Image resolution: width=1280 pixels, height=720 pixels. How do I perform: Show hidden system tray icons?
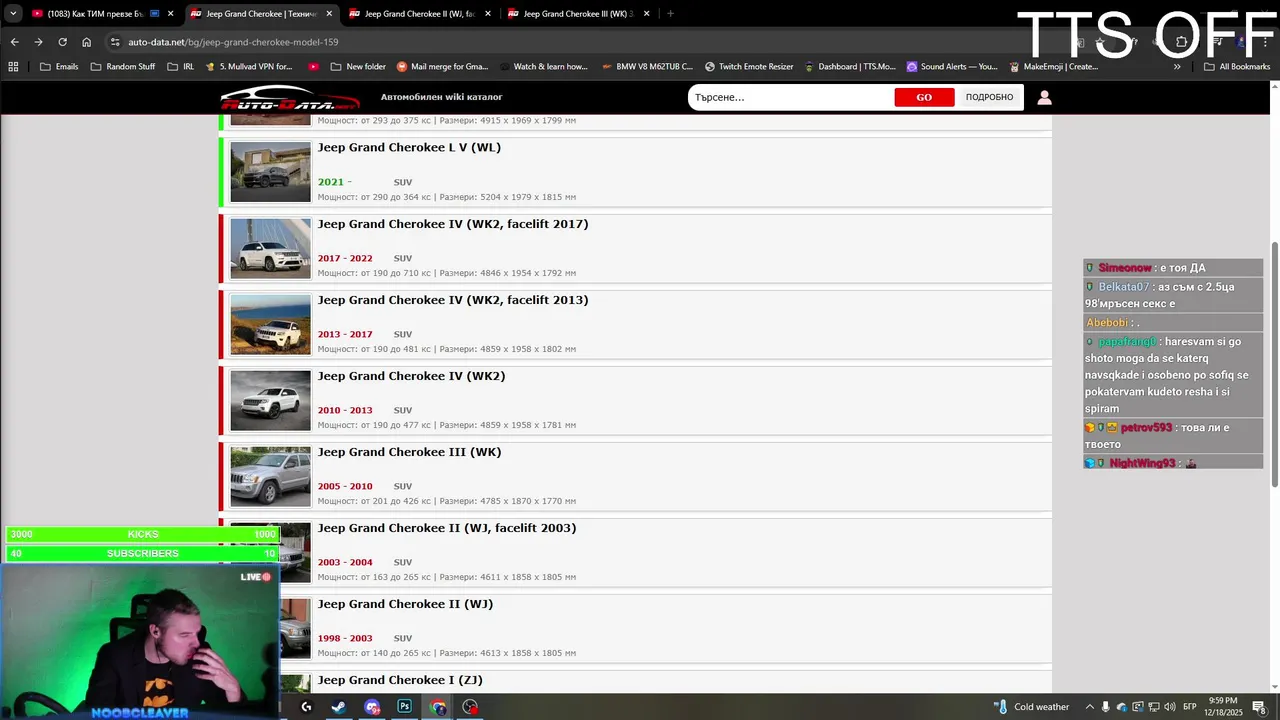(1089, 707)
